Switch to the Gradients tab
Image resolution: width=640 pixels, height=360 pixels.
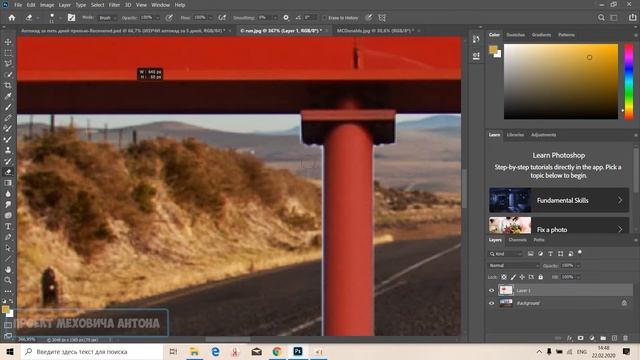(541, 35)
